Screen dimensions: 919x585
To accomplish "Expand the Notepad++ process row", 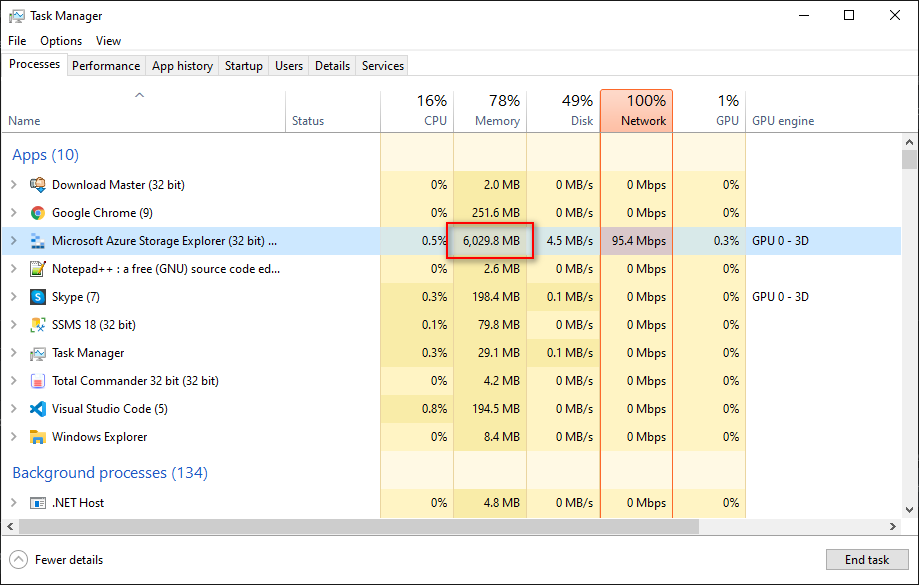I will (14, 269).
